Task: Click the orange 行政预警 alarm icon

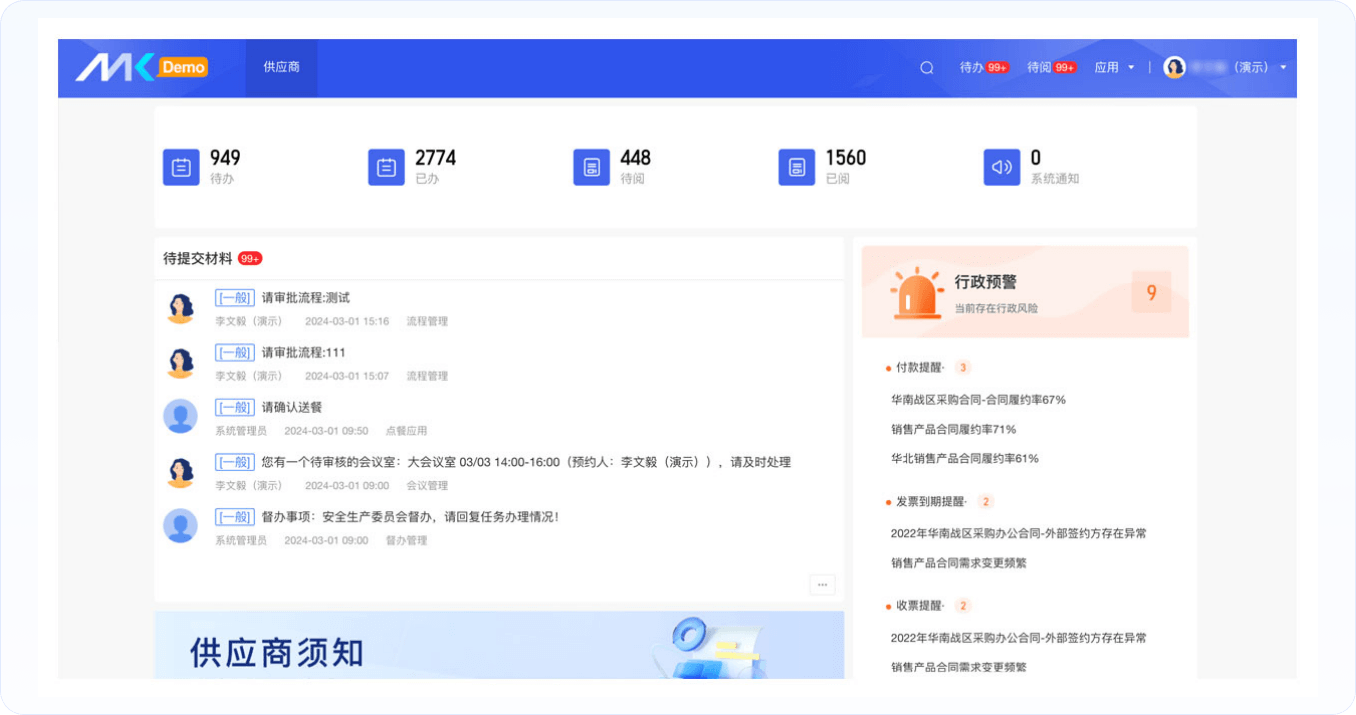Action: 916,293
